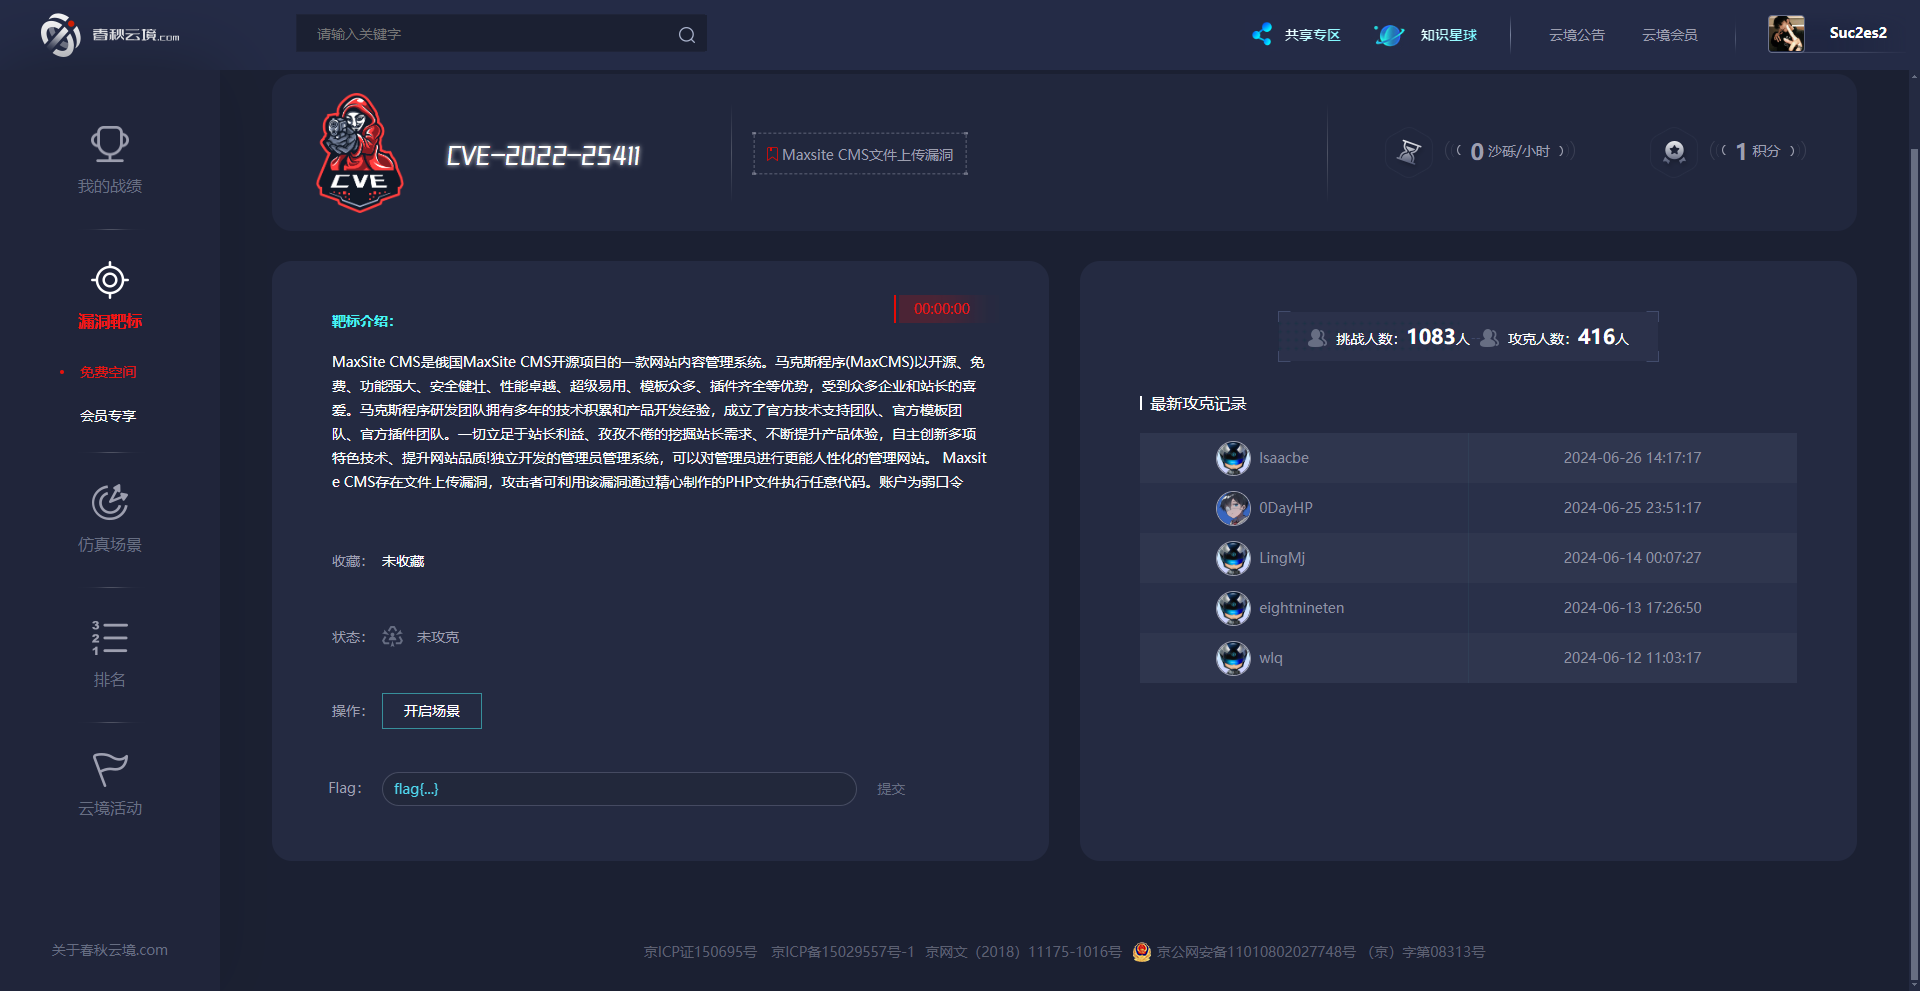This screenshot has height=991, width=1920.
Task: Click the CVE hacker badge image
Action: coord(360,153)
